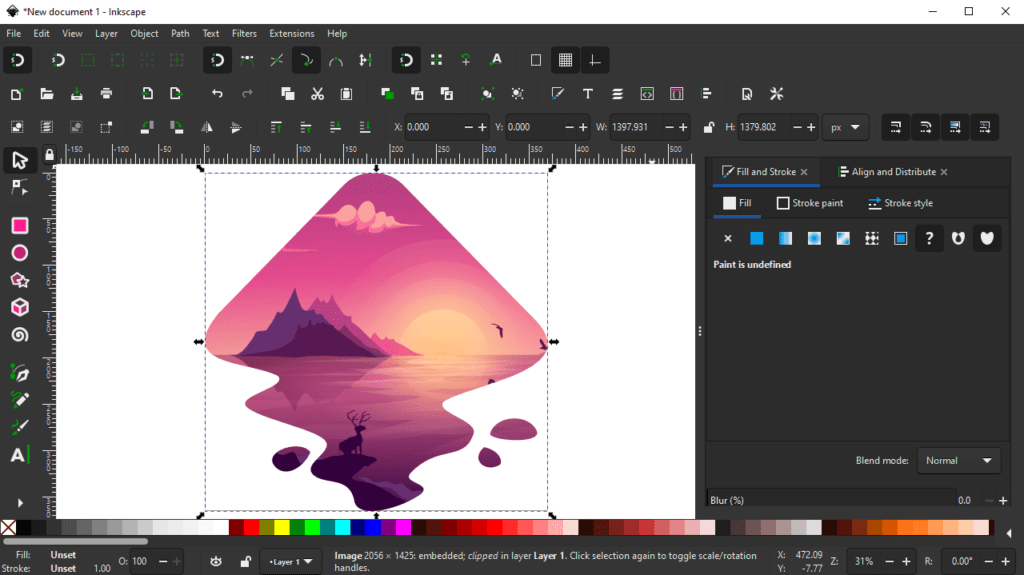Toggle master snapping button
Image resolution: width=1024 pixels, height=575 pixels.
[x=18, y=61]
